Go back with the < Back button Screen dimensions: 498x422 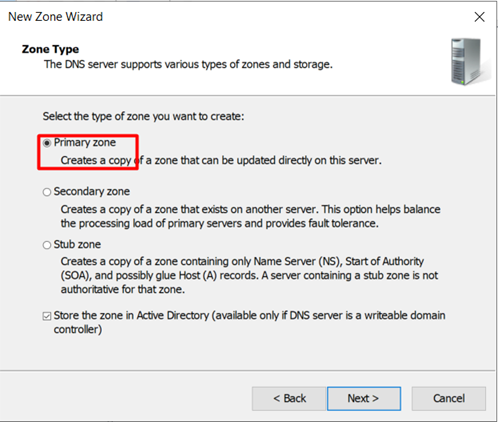click(289, 398)
